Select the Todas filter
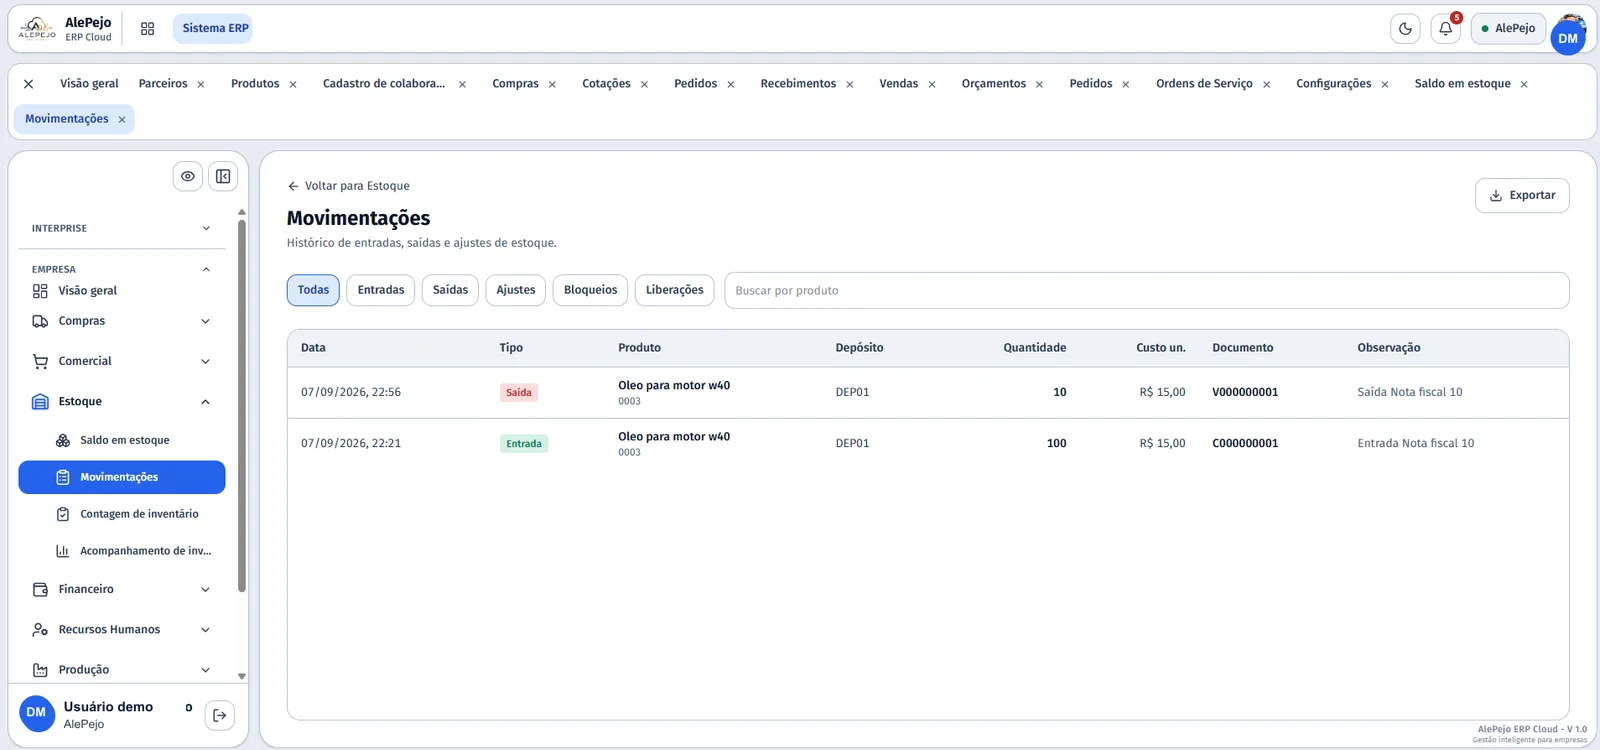 (x=313, y=290)
